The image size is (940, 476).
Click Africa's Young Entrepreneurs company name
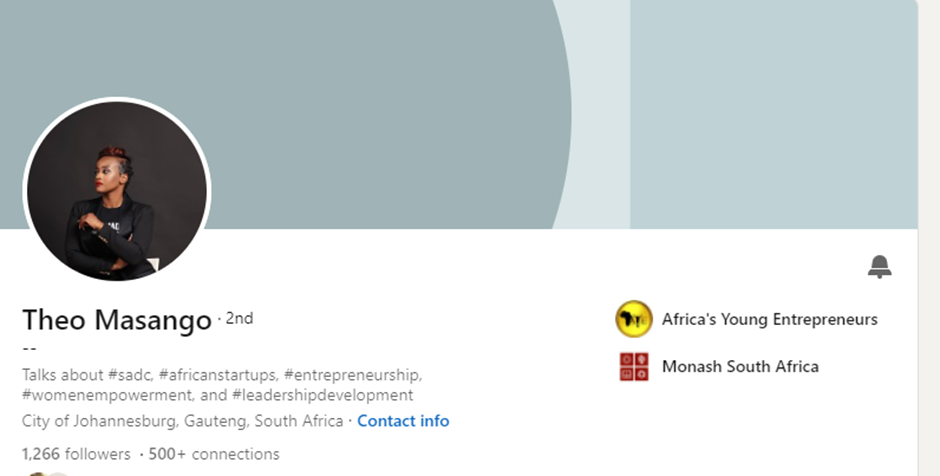(x=770, y=319)
